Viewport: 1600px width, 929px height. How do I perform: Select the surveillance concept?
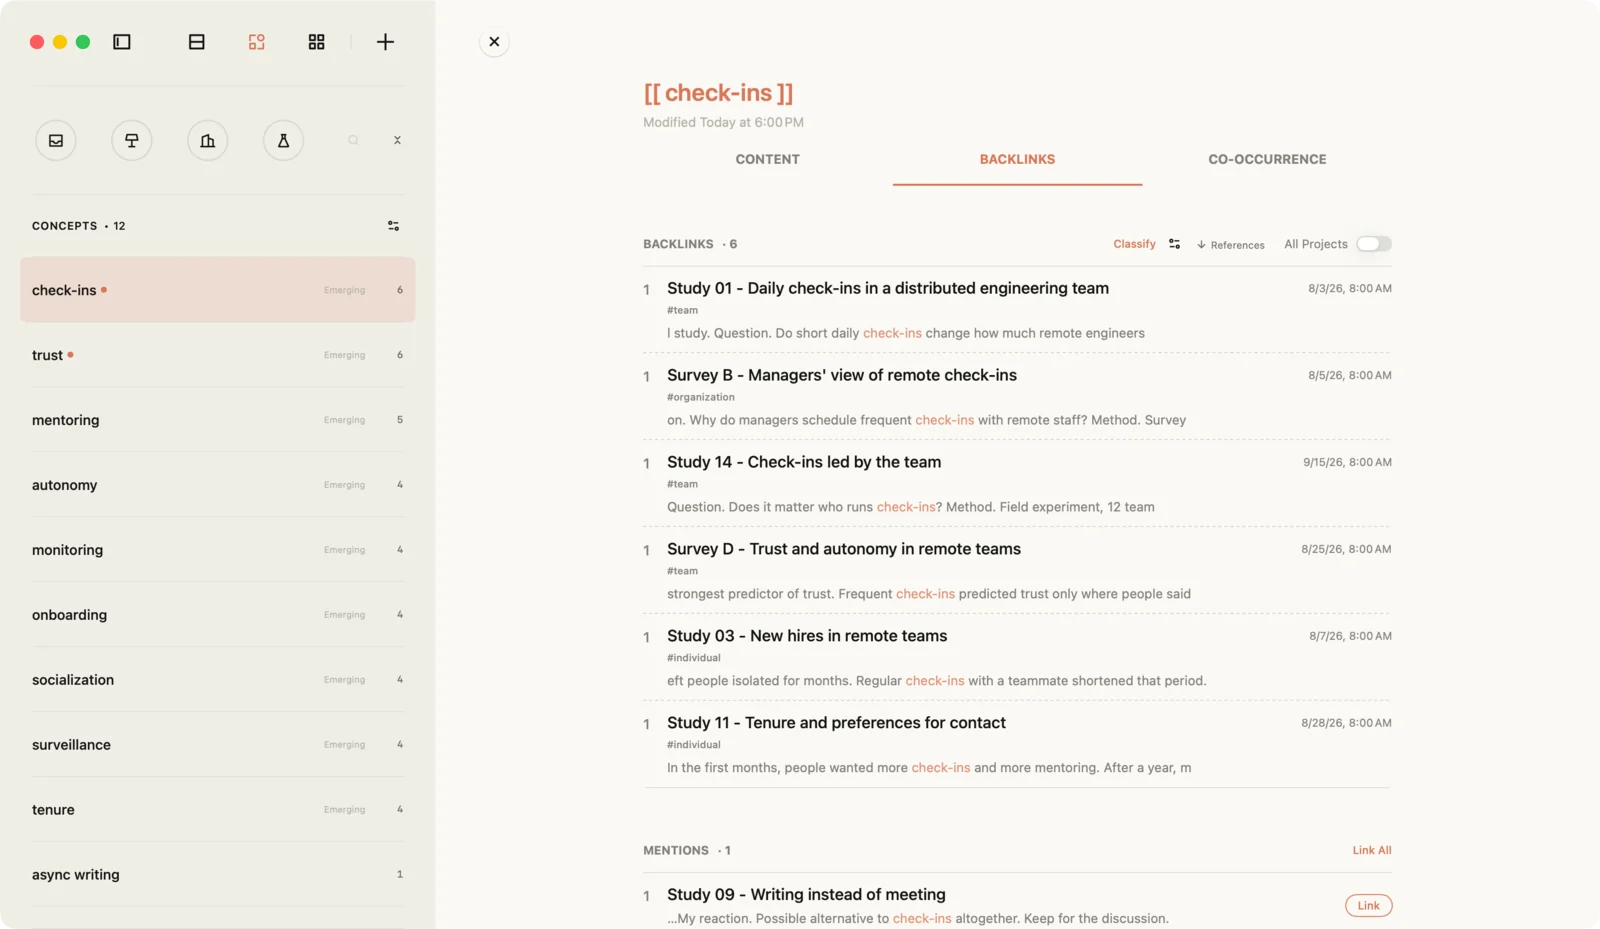217,745
